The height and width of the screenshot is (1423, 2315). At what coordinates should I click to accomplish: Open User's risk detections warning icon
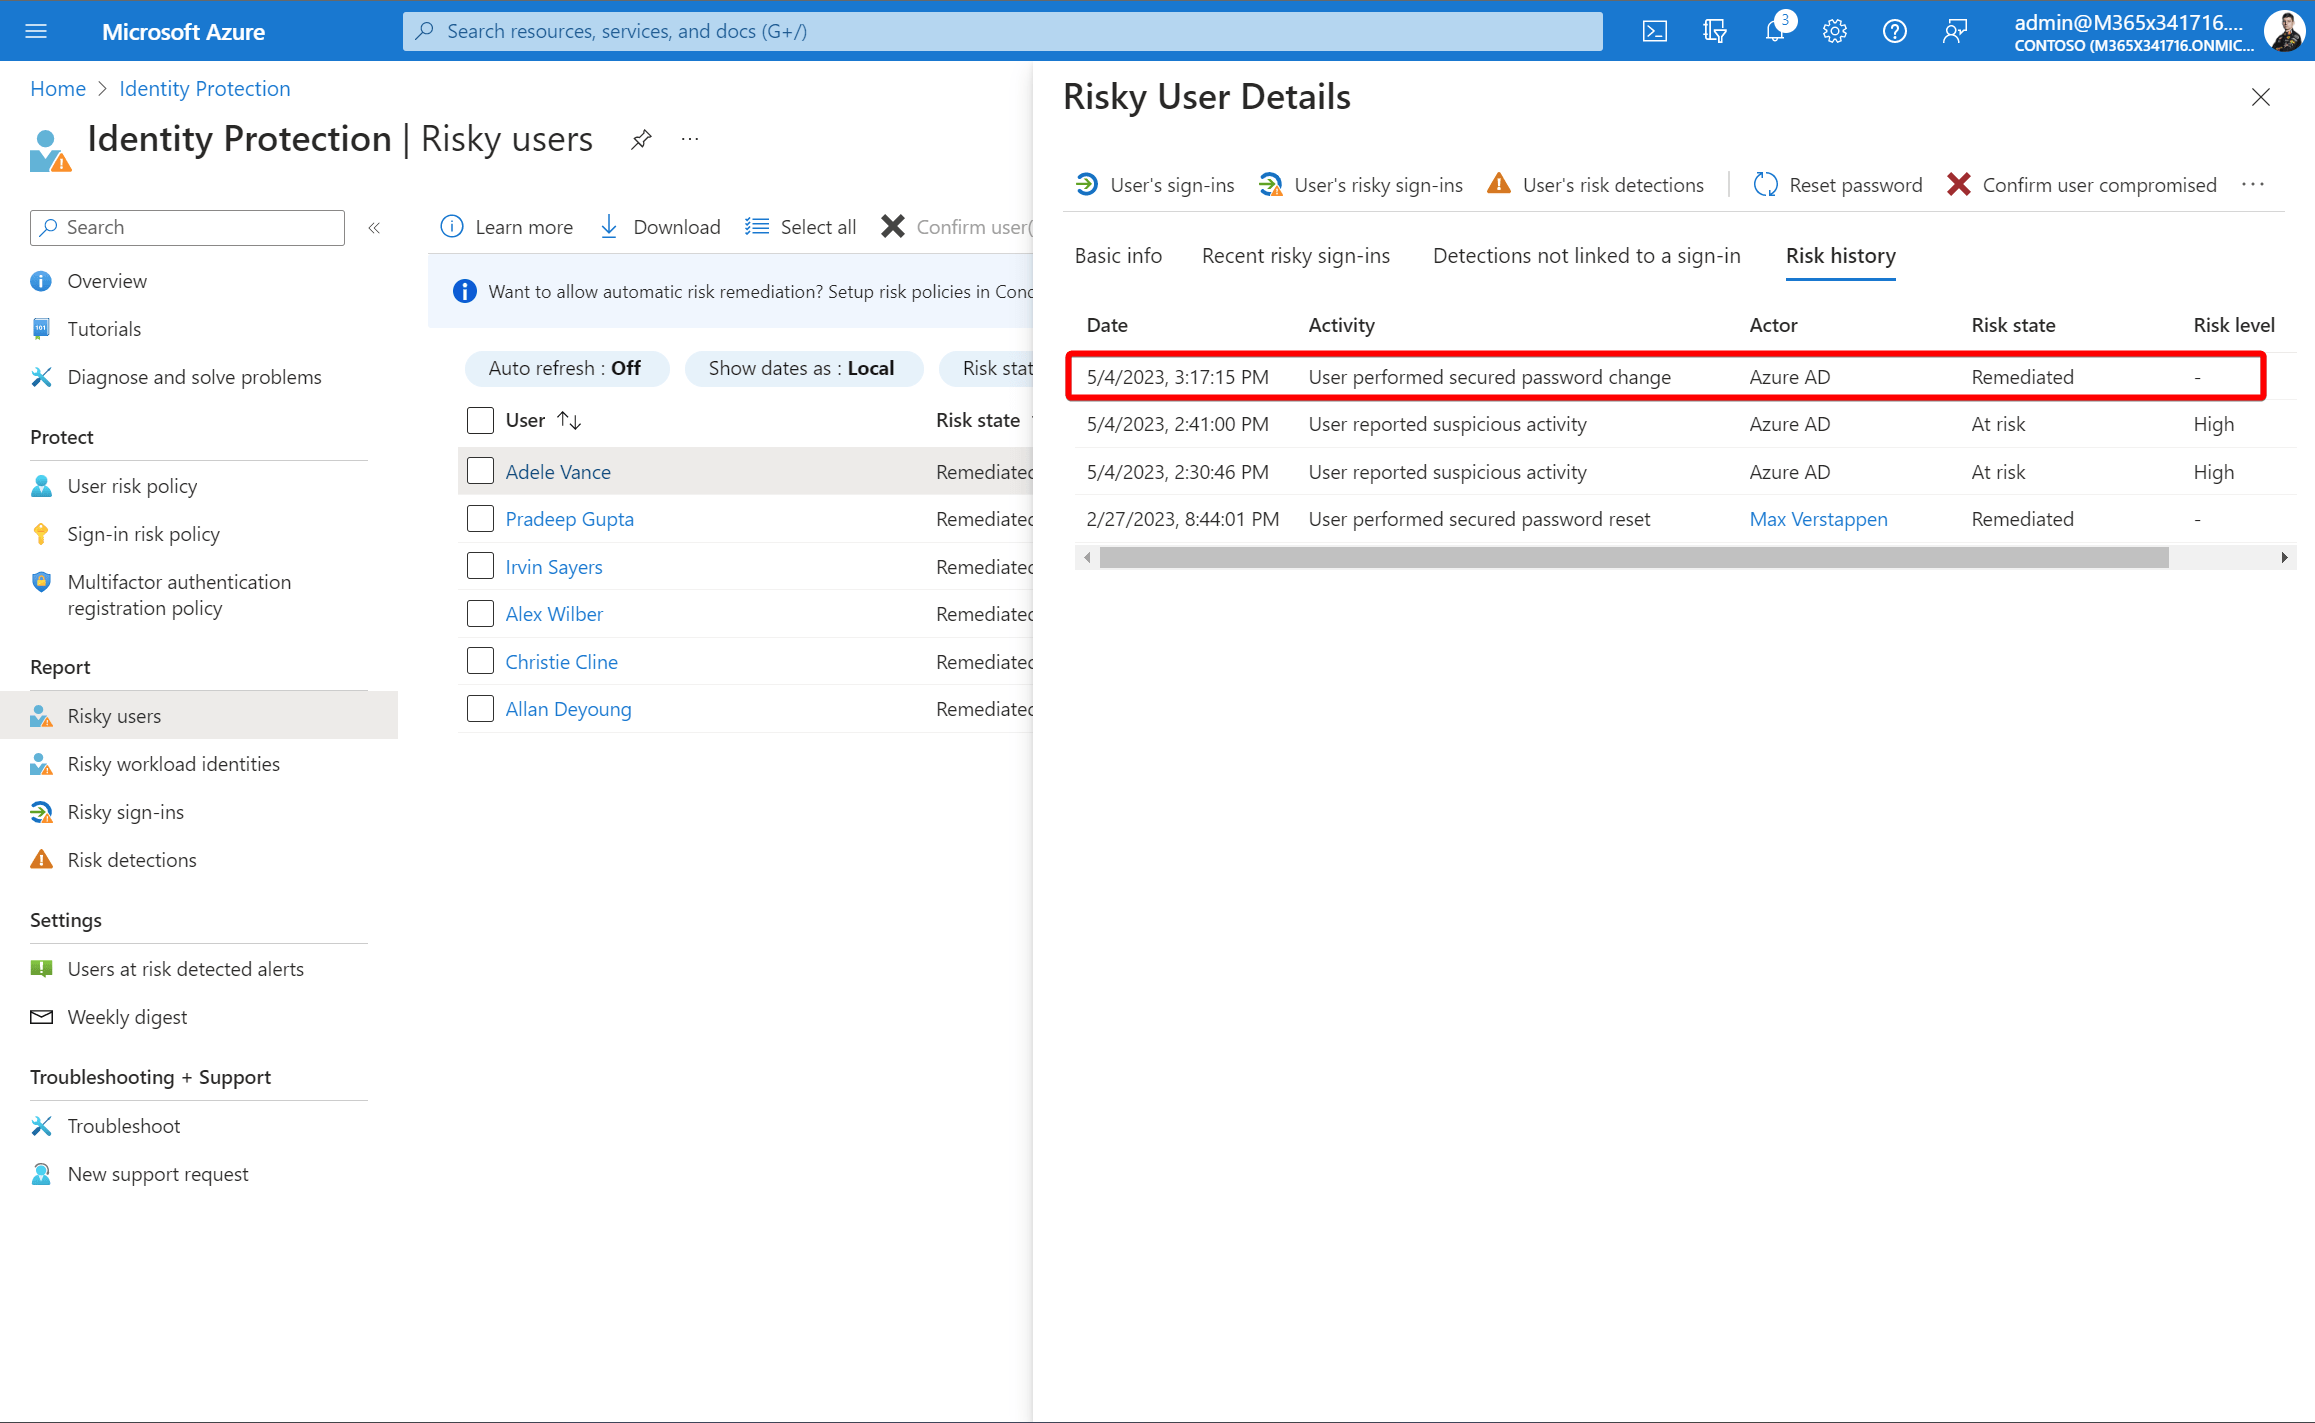tap(1498, 184)
